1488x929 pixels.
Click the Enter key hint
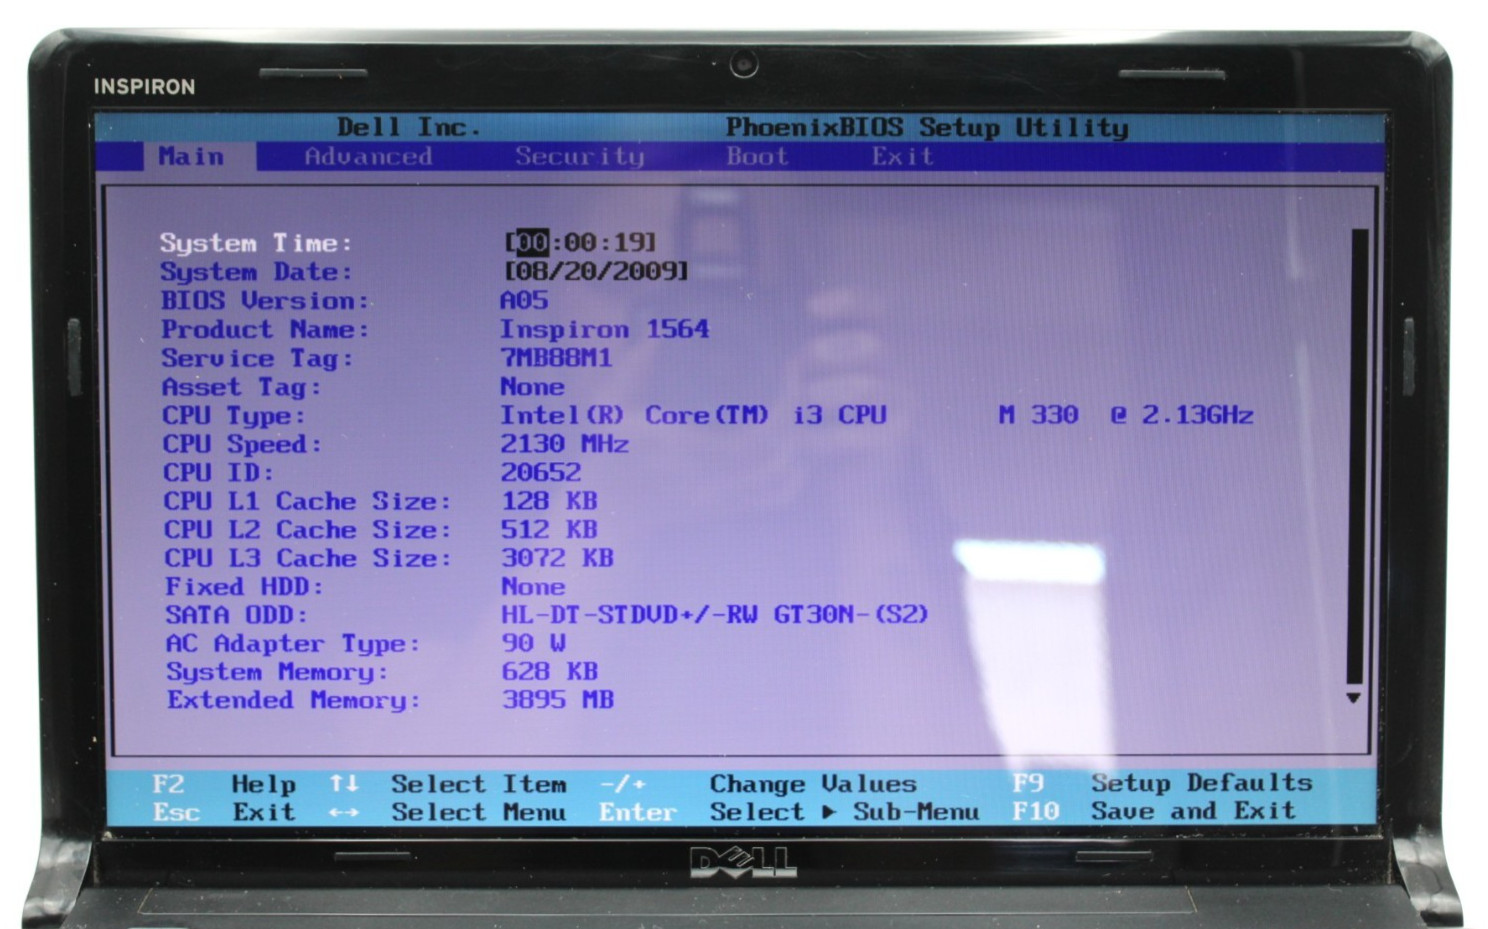coord(638,812)
